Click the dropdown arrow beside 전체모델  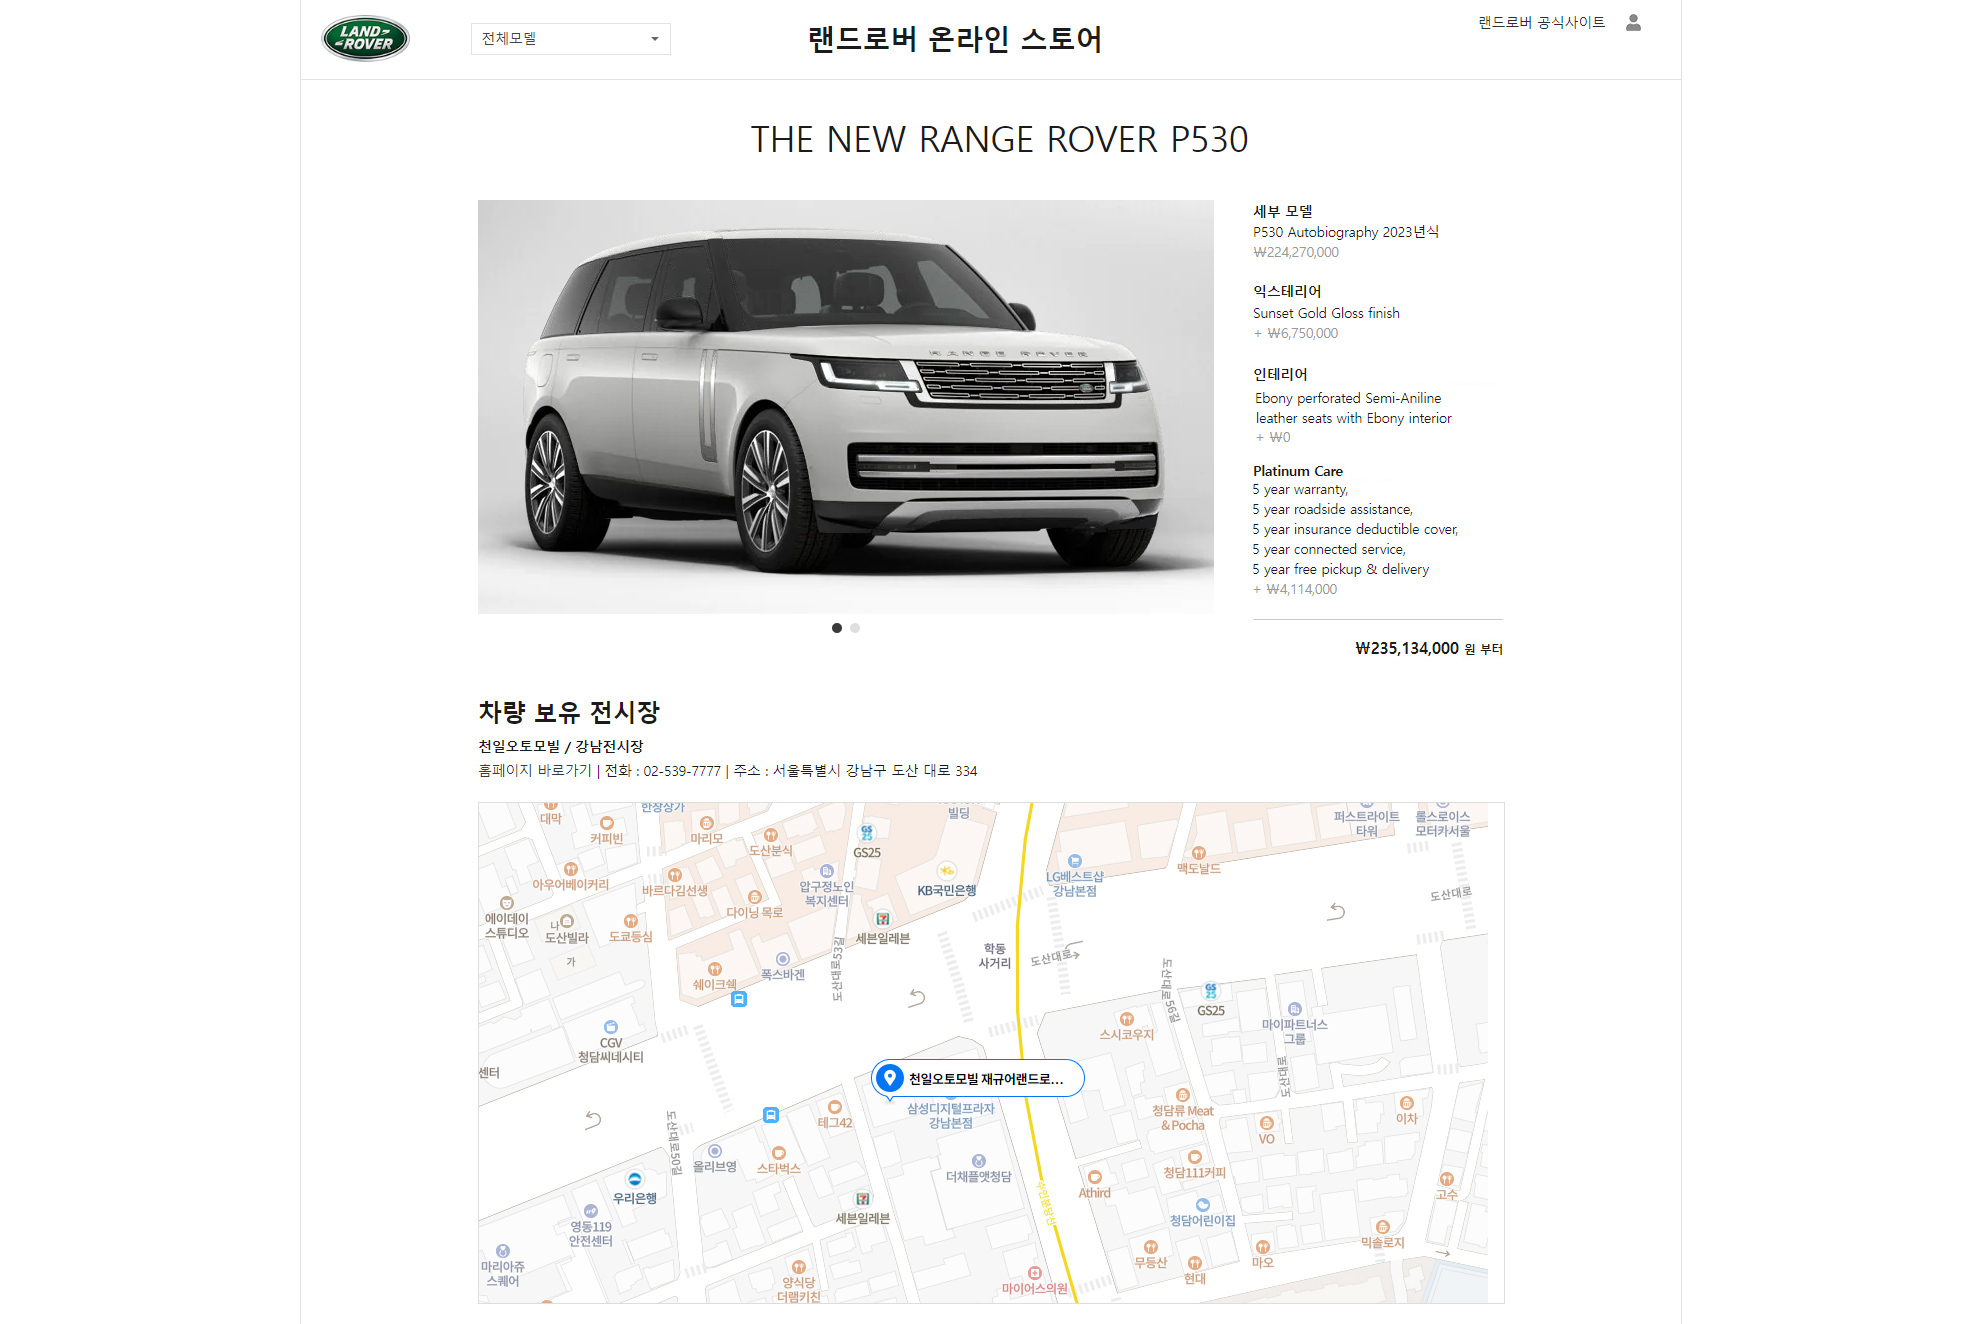(x=655, y=39)
